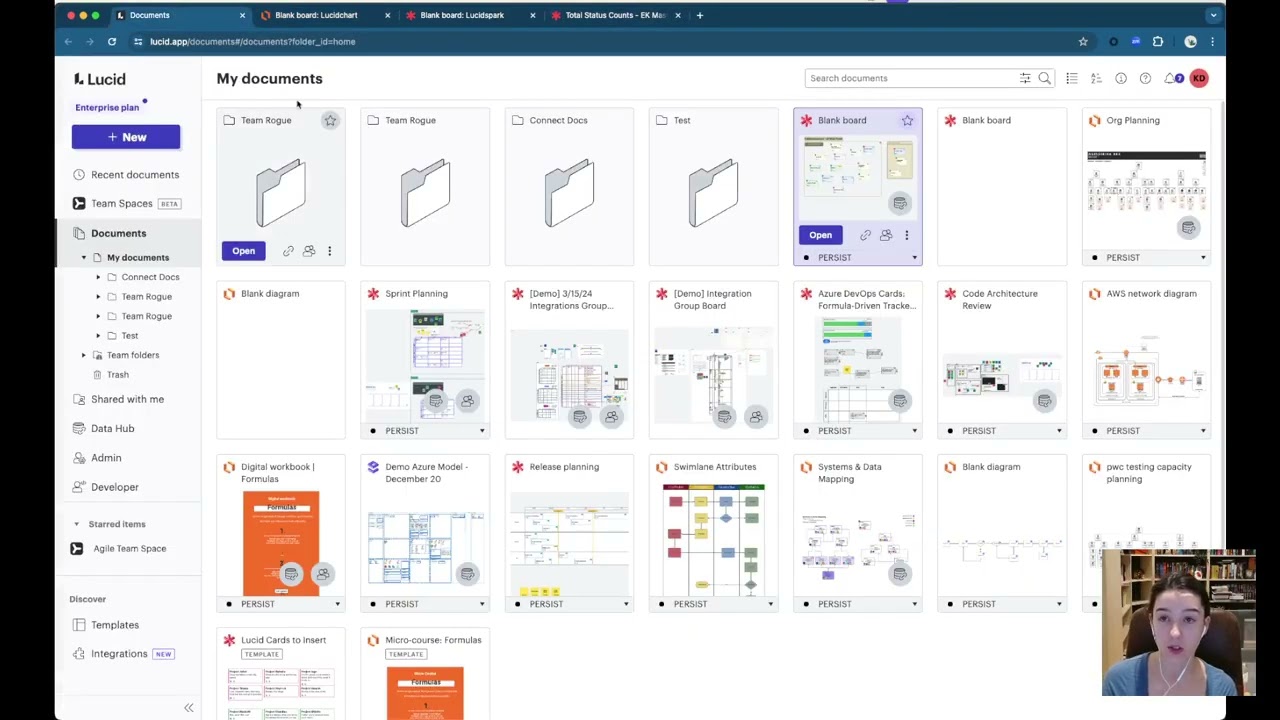Go back in the browser
Image resolution: width=1280 pixels, height=720 pixels.
(68, 42)
